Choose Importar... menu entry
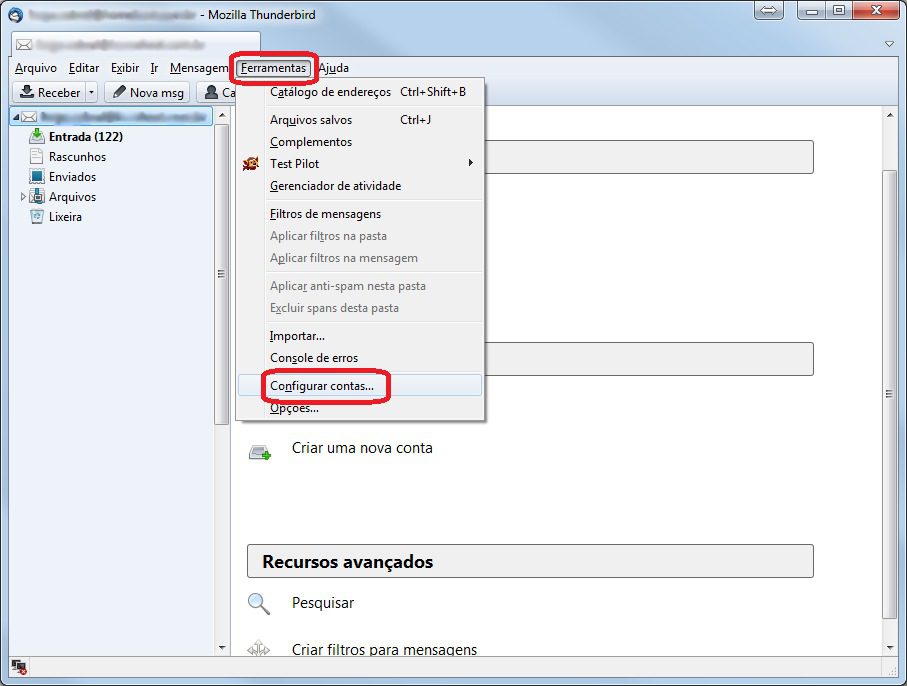Screen dimensions: 907x686 360,336
